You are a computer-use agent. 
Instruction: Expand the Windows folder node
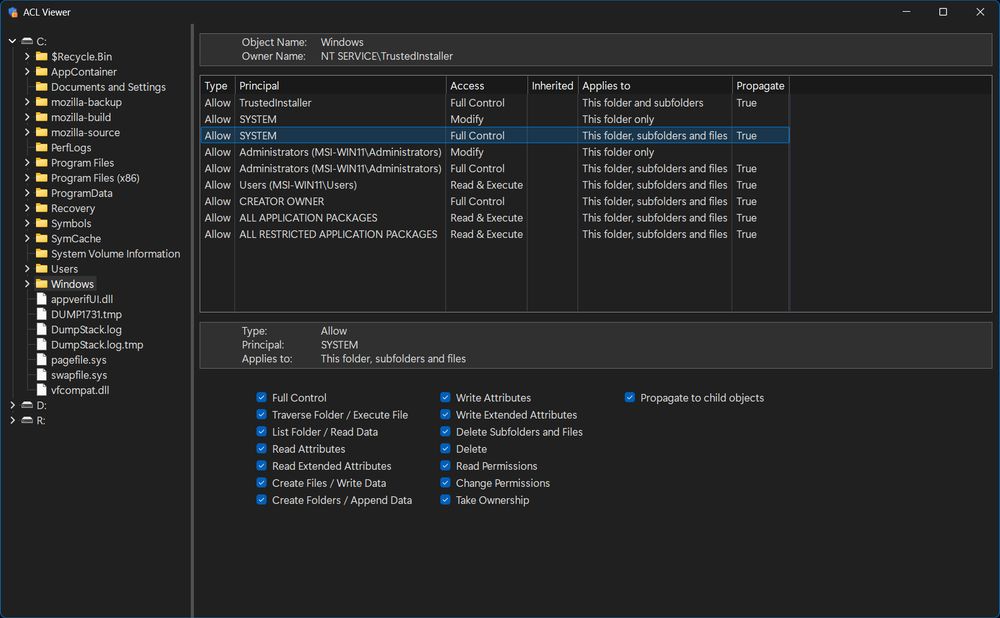[27, 284]
